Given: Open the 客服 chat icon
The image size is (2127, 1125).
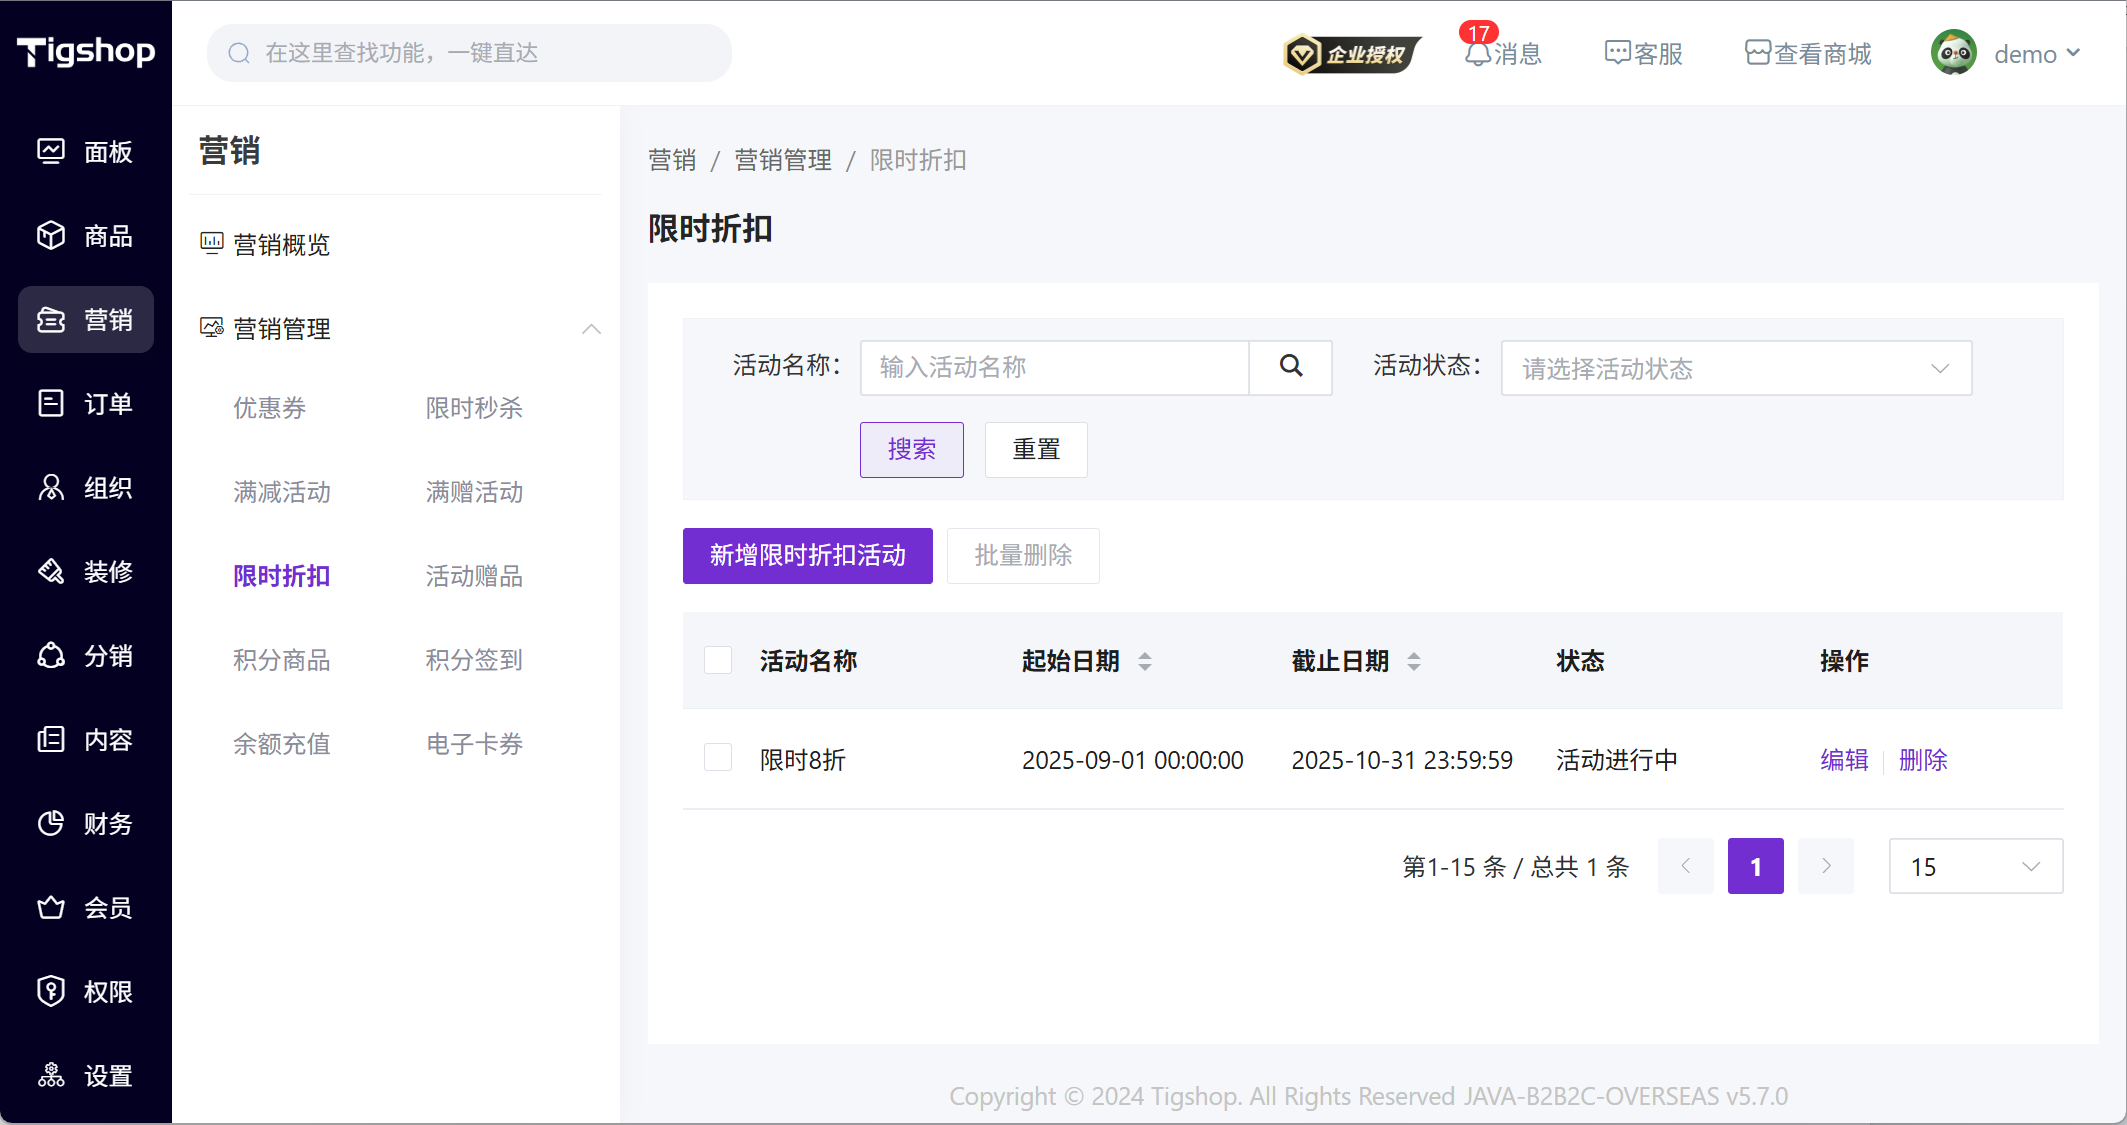Looking at the screenshot, I should (1617, 53).
